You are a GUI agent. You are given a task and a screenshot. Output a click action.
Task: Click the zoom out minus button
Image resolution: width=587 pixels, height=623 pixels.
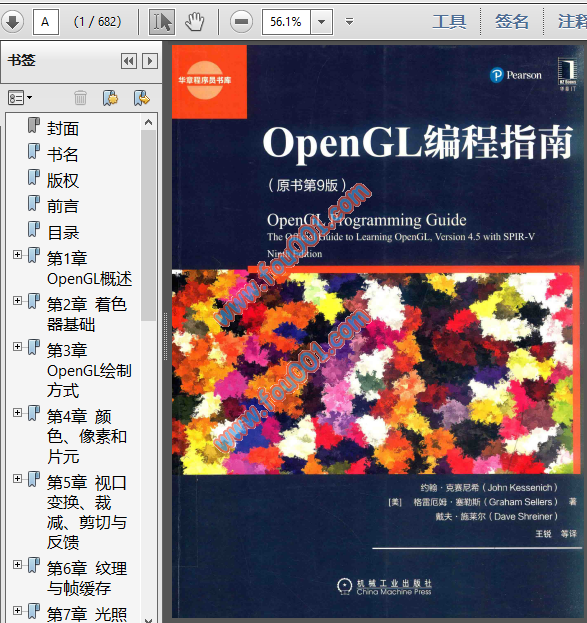pos(241,22)
